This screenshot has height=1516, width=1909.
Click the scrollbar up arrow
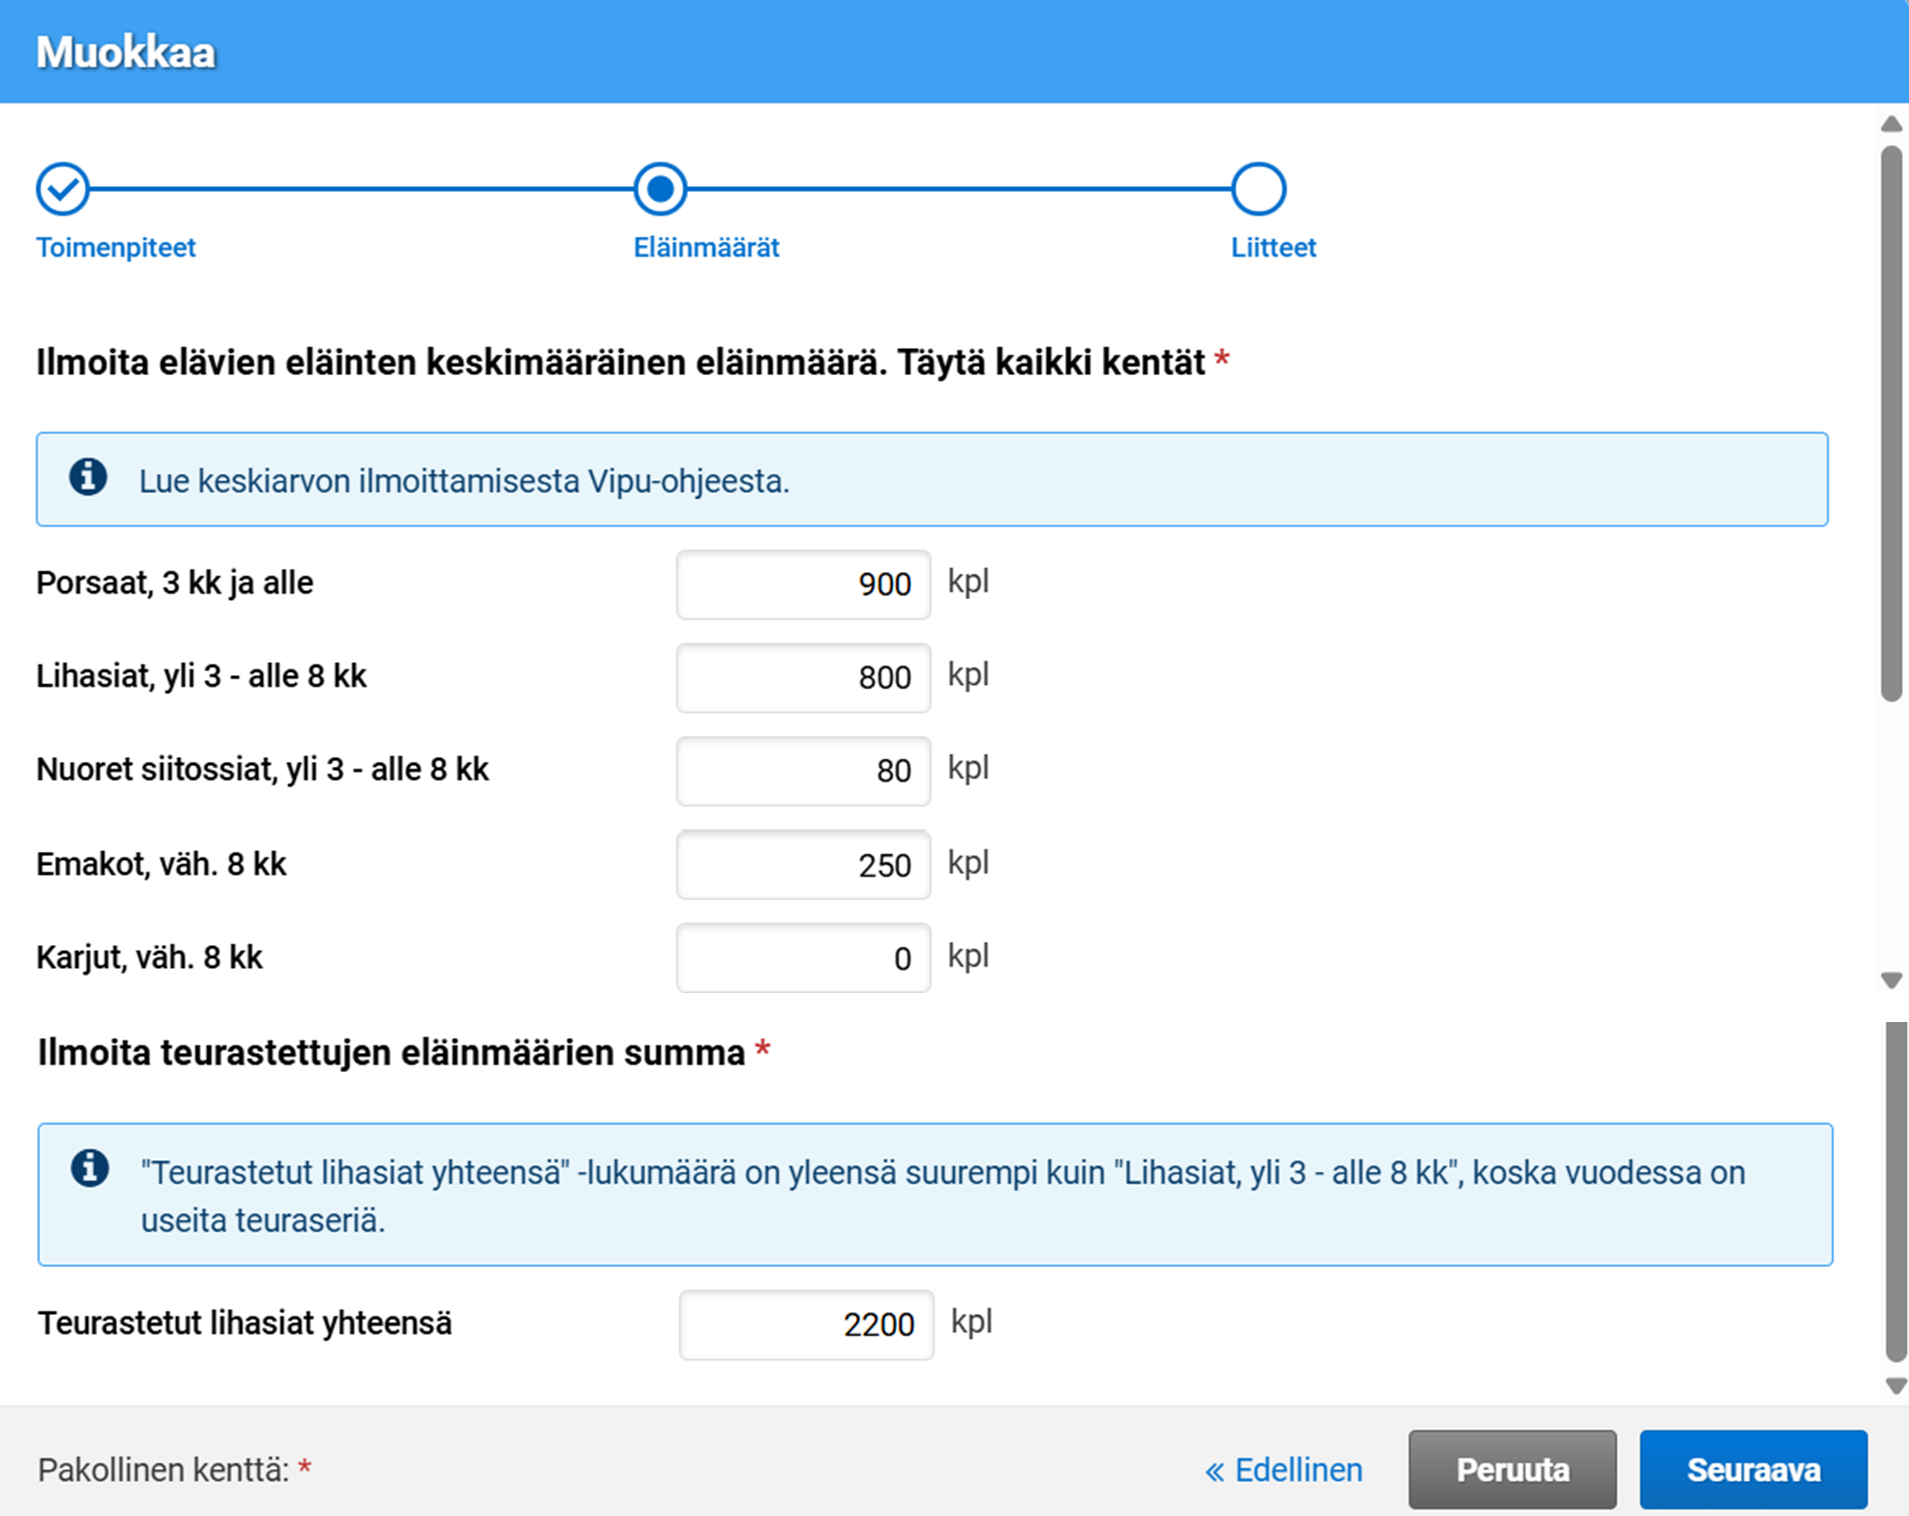pyautogui.click(x=1890, y=122)
